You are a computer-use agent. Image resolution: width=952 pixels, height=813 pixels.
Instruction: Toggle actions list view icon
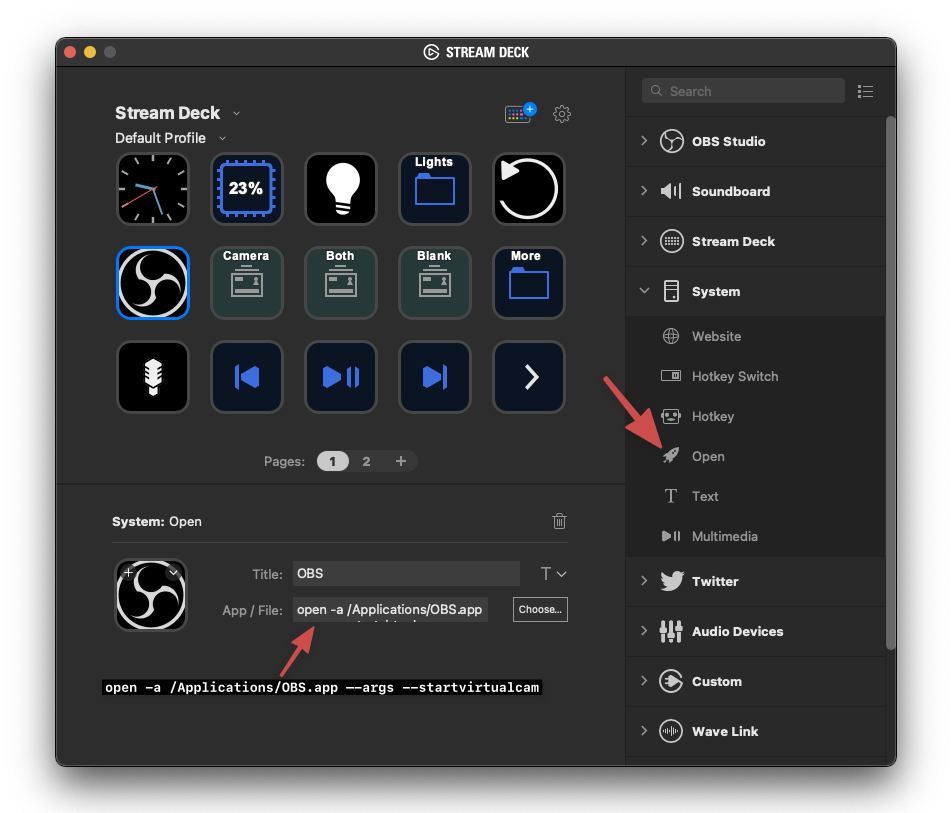(x=865, y=91)
